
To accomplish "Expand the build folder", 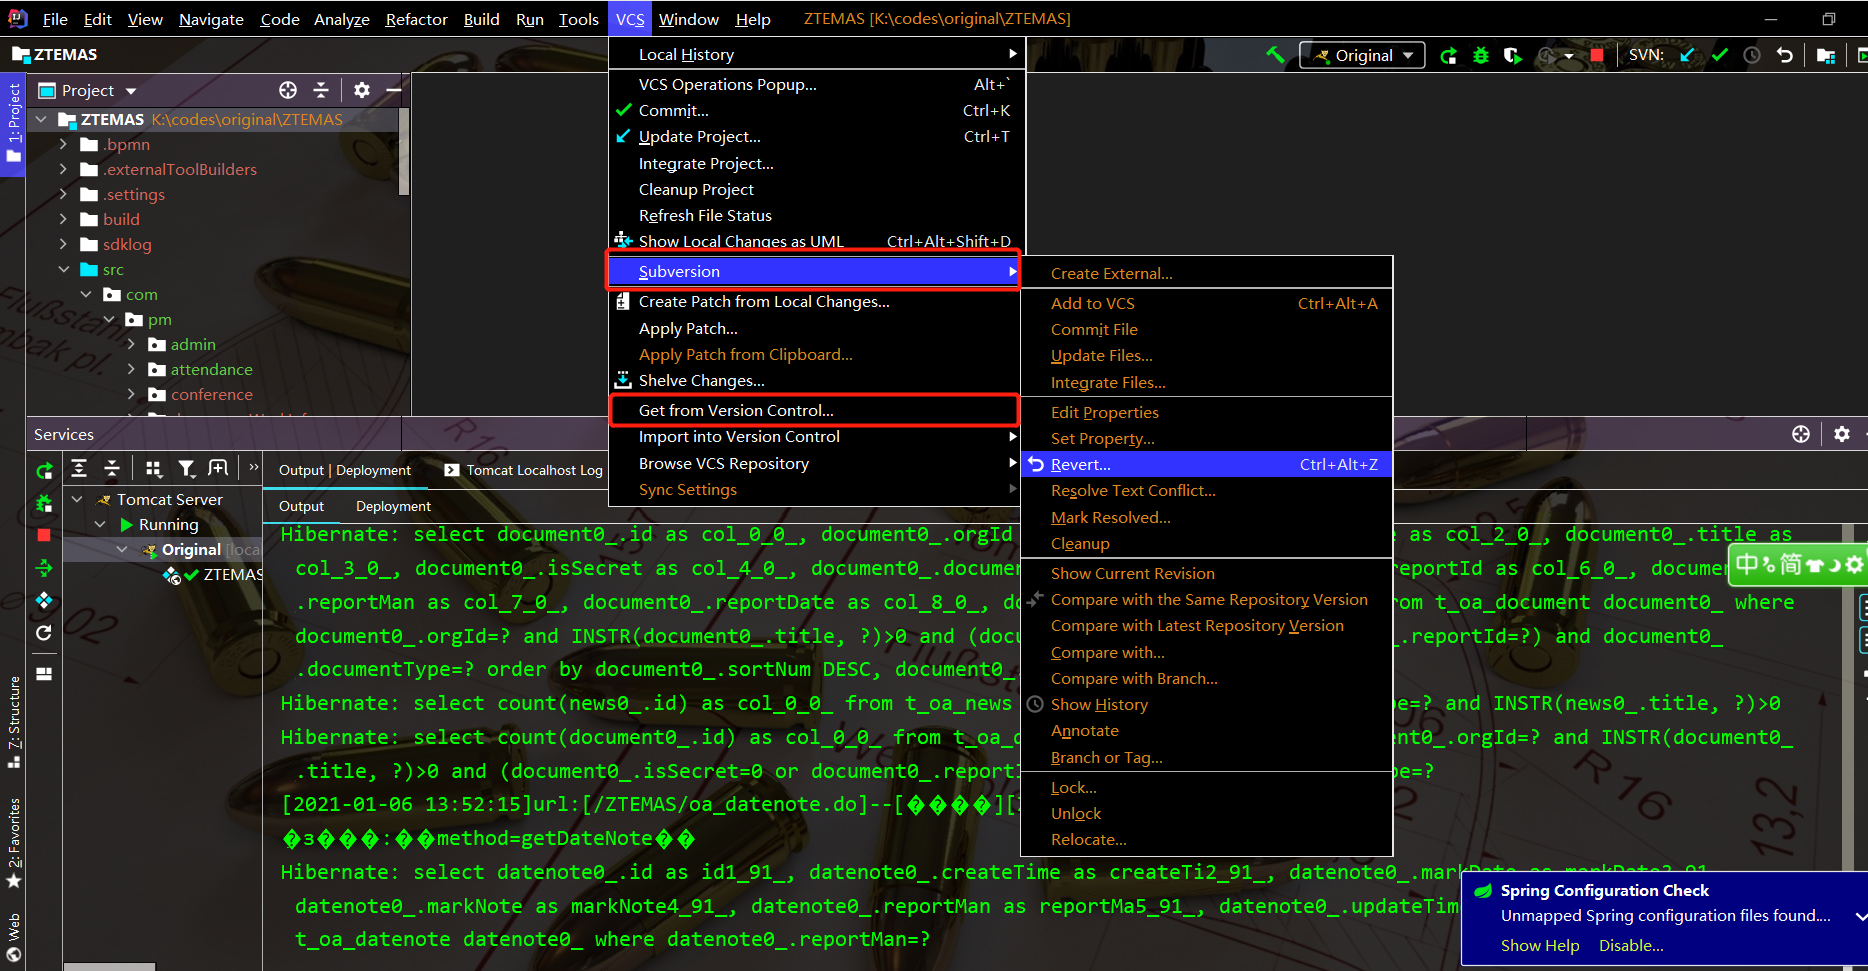I will point(63,219).
